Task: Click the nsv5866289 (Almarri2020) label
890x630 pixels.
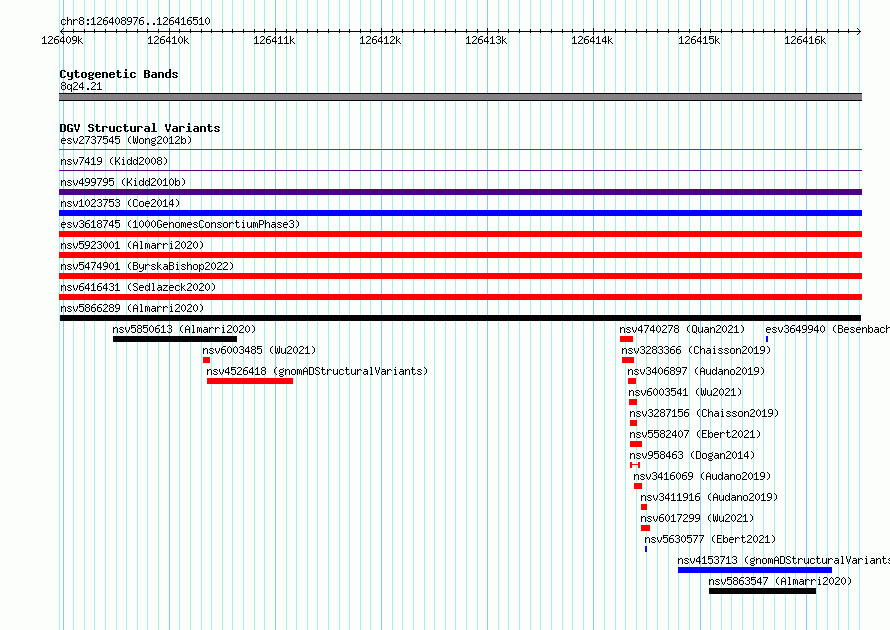Action: pos(132,308)
